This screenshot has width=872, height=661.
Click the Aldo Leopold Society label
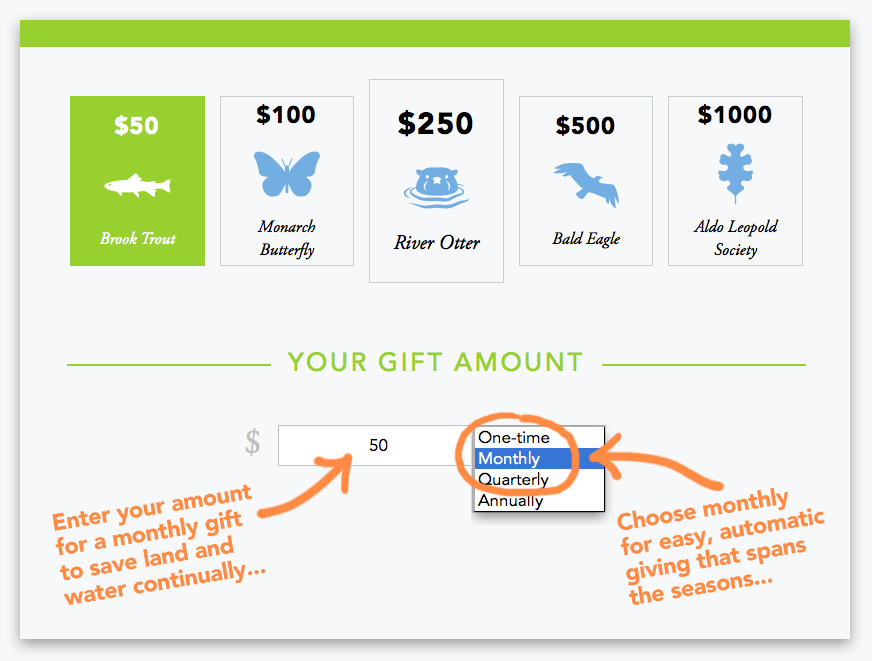(x=735, y=238)
